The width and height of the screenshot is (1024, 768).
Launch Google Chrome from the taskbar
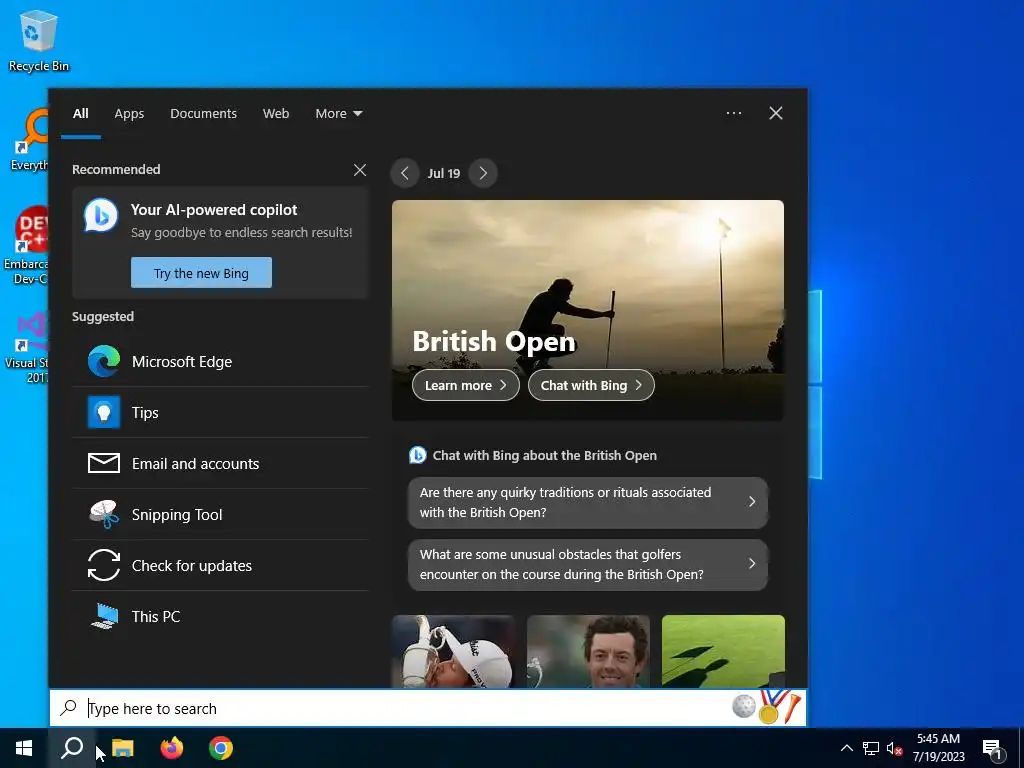[221, 748]
